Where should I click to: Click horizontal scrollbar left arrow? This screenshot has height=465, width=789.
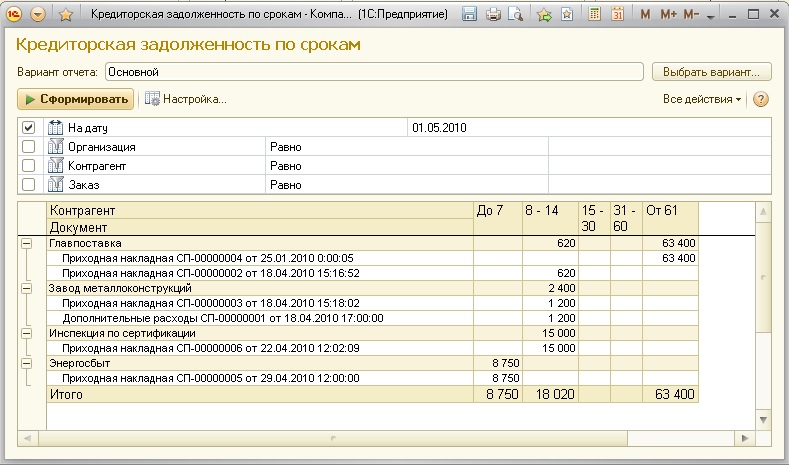(28, 438)
